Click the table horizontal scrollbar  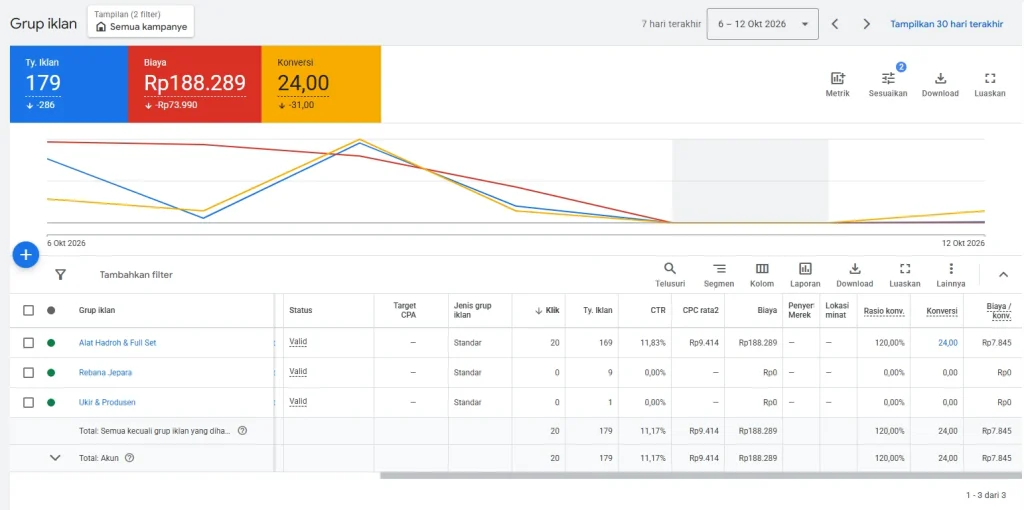701,475
